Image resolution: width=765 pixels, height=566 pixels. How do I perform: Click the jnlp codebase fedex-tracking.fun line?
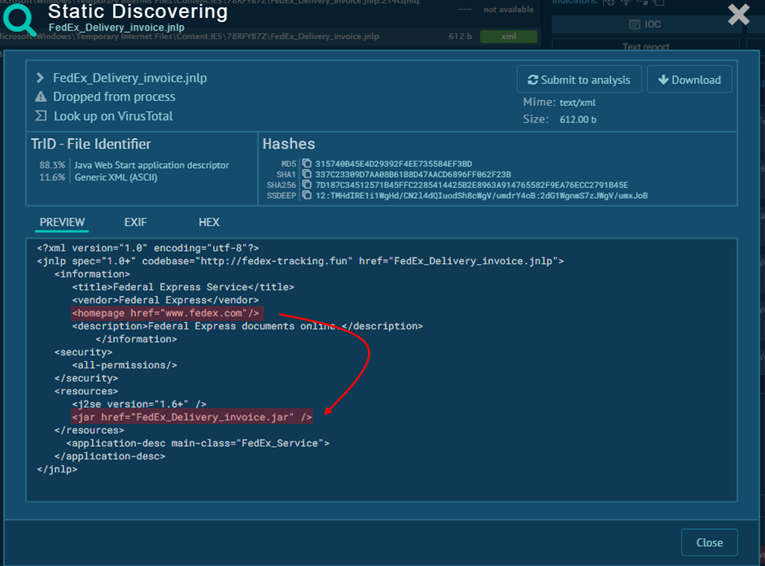[x=300, y=261]
